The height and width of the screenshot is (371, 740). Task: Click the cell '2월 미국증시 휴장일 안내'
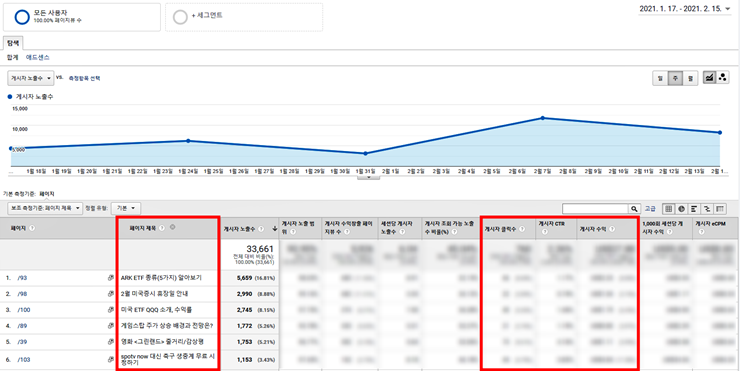tap(154, 294)
